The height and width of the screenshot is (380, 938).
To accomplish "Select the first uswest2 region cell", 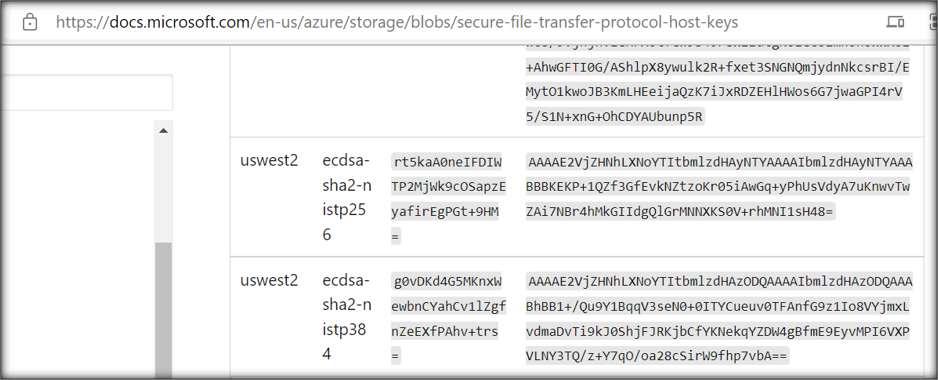I will pyautogui.click(x=269, y=160).
